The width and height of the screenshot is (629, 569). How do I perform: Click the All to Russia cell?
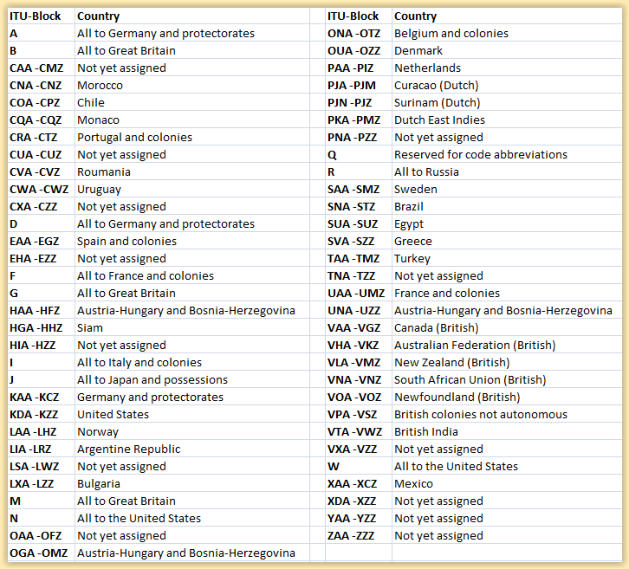click(x=426, y=172)
